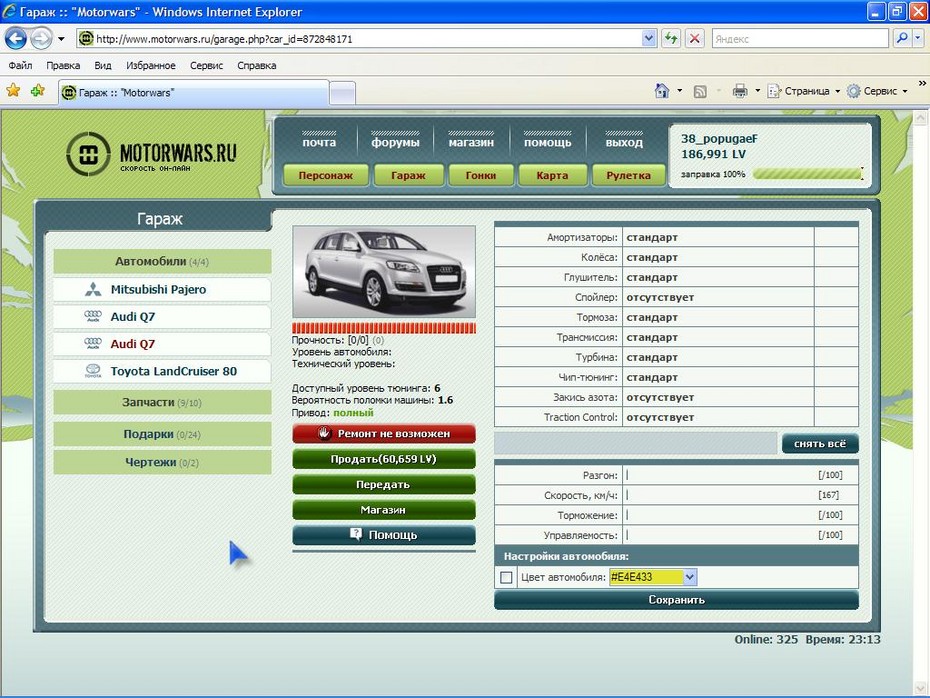The image size is (930, 698).
Task: Open the #E4E433 car color dropdown
Action: pos(653,577)
